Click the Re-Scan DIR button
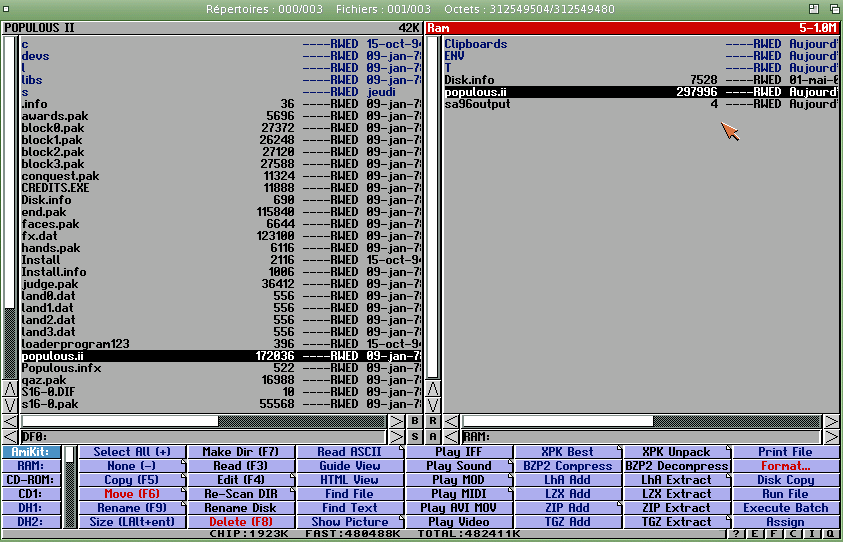Image resolution: width=843 pixels, height=542 pixels. tap(241, 494)
